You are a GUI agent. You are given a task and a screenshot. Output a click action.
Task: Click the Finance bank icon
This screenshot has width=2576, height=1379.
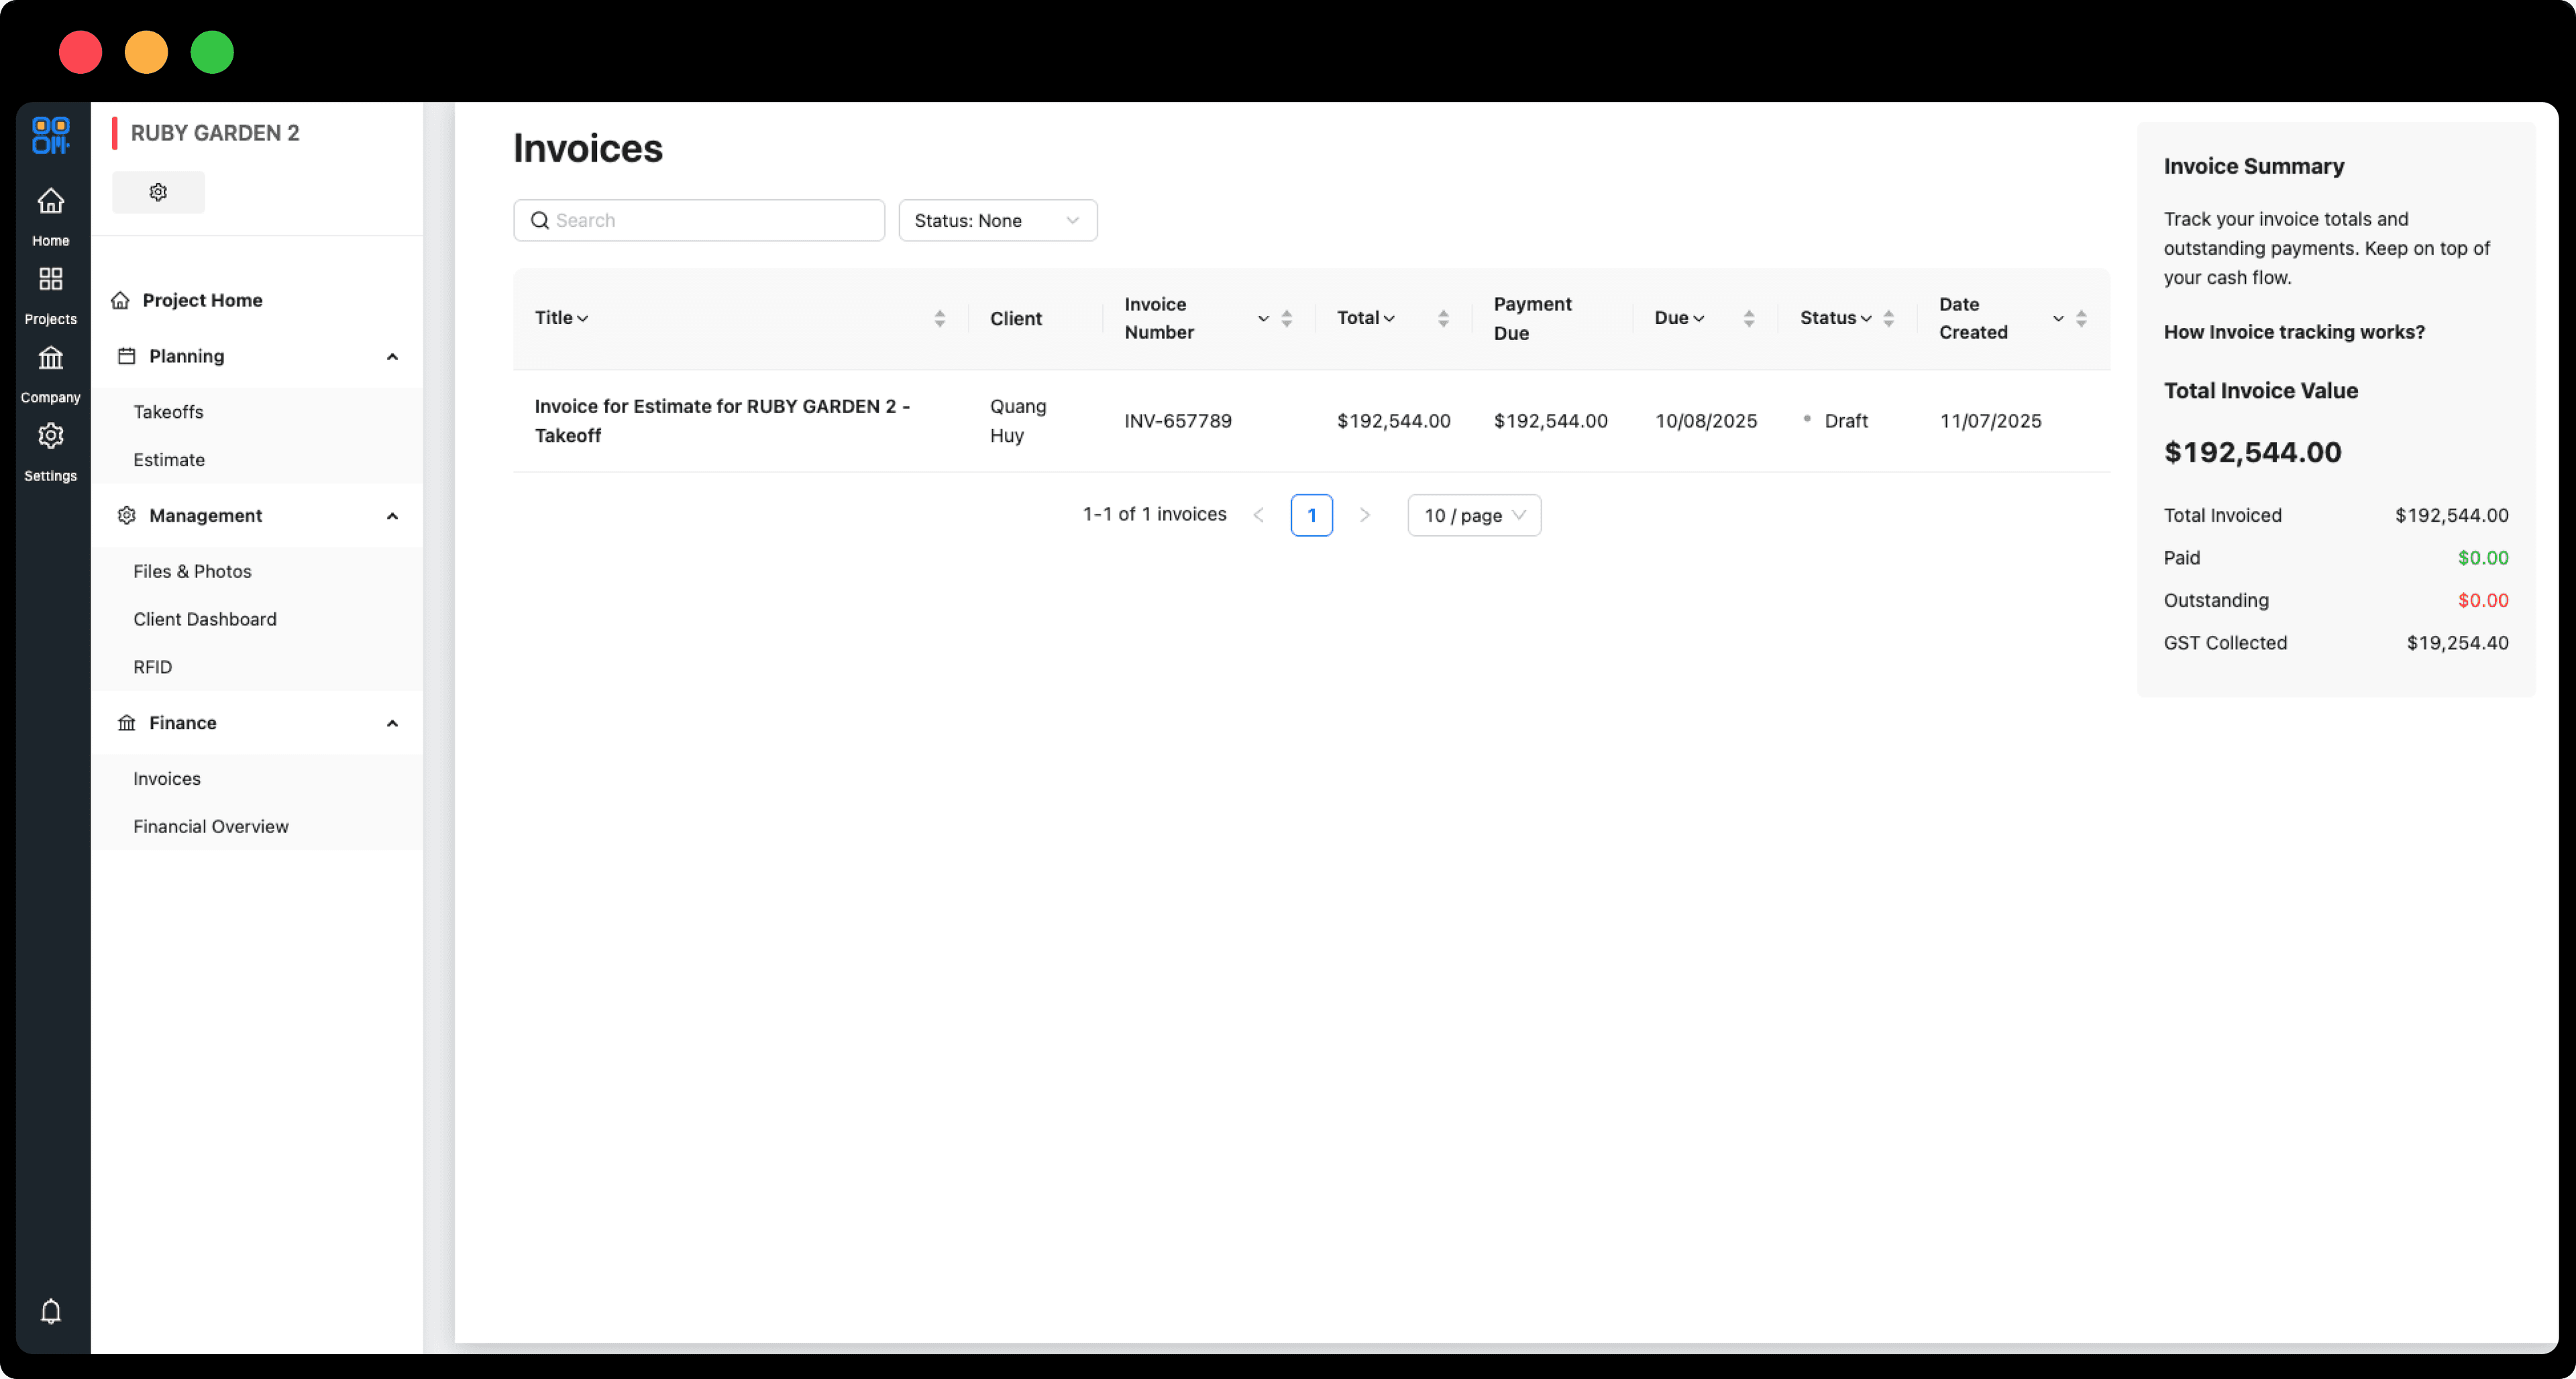click(x=126, y=722)
